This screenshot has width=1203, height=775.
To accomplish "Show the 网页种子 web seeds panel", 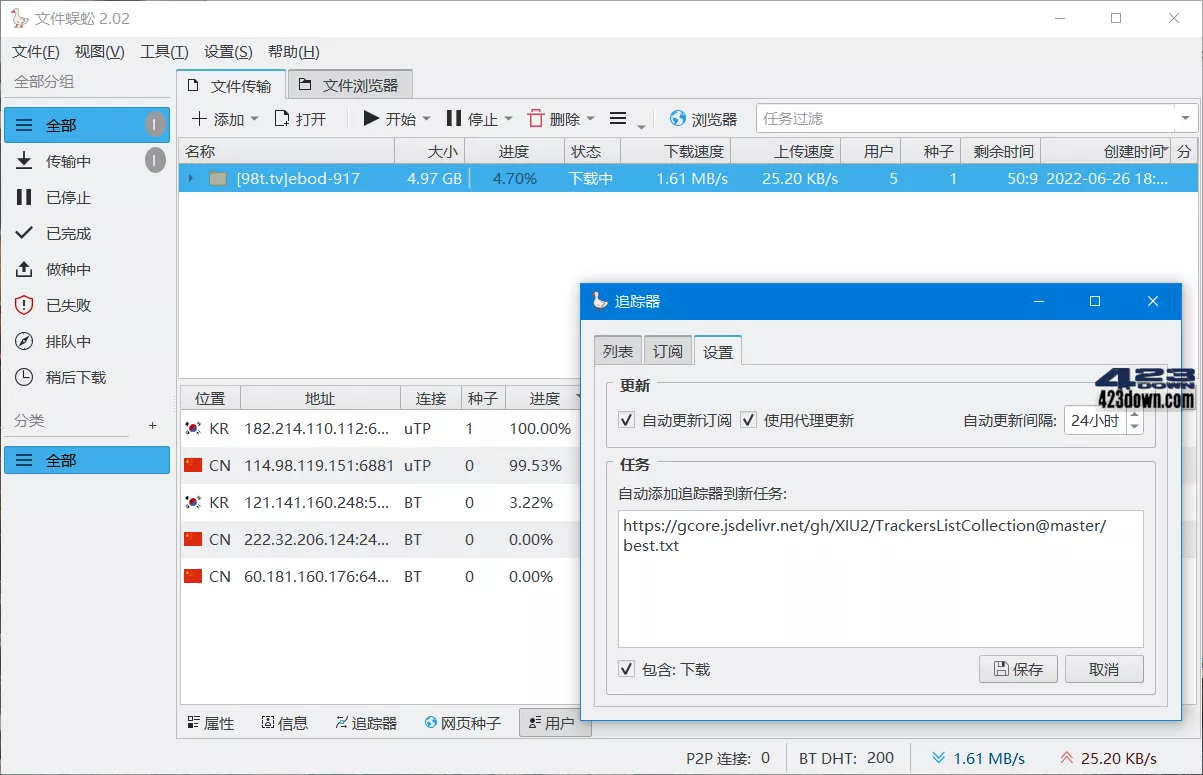I will pos(461,722).
